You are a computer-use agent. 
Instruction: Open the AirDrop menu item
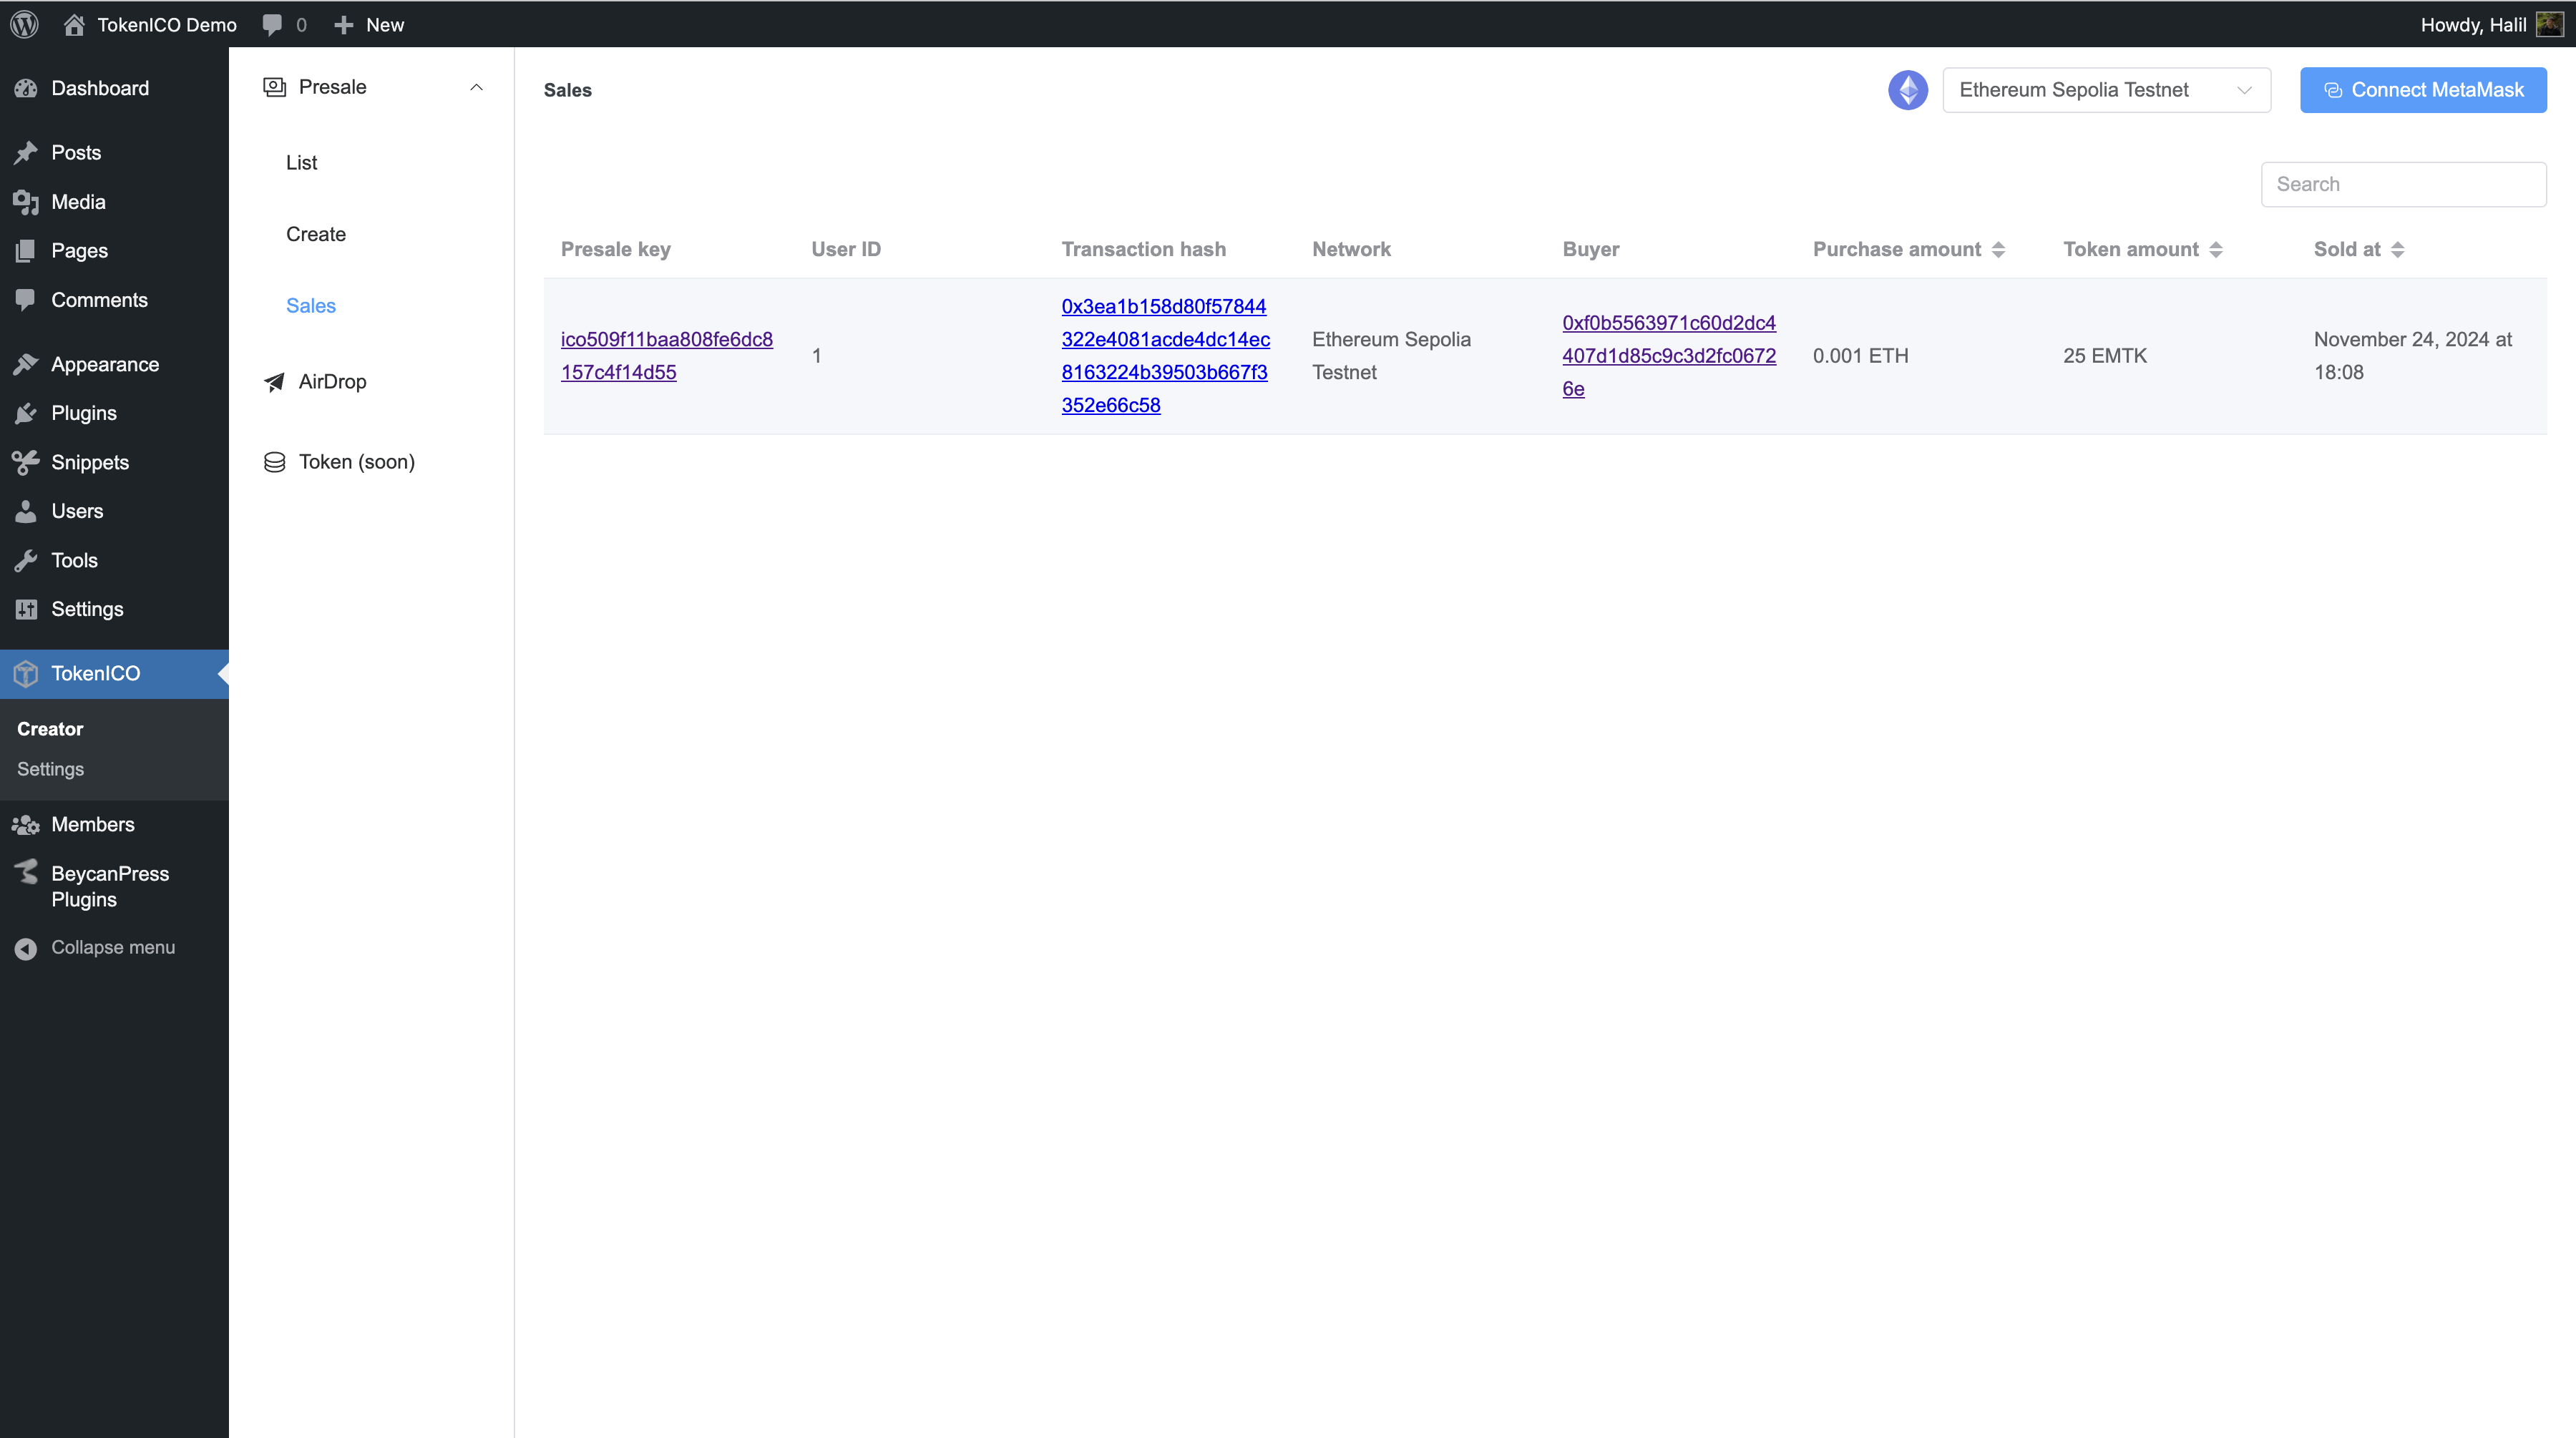click(x=332, y=382)
